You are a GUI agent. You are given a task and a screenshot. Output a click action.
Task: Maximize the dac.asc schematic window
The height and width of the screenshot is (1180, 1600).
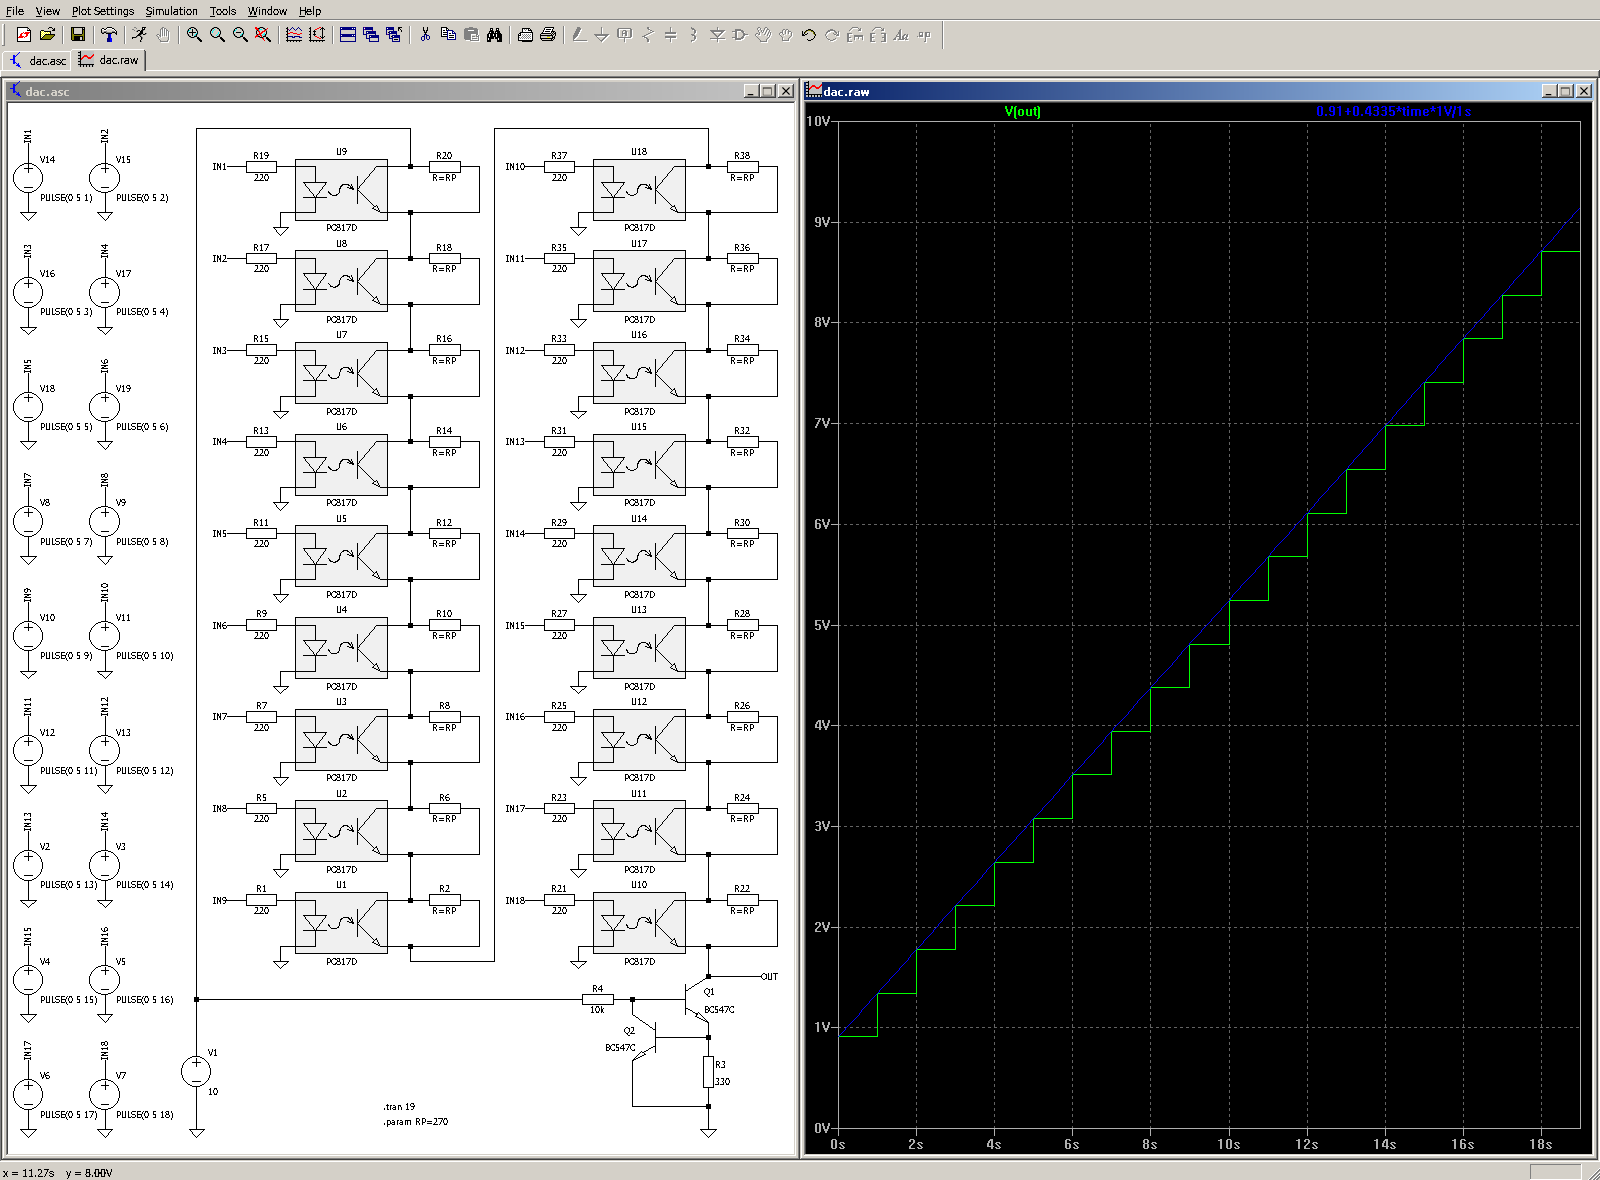pyautogui.click(x=768, y=91)
